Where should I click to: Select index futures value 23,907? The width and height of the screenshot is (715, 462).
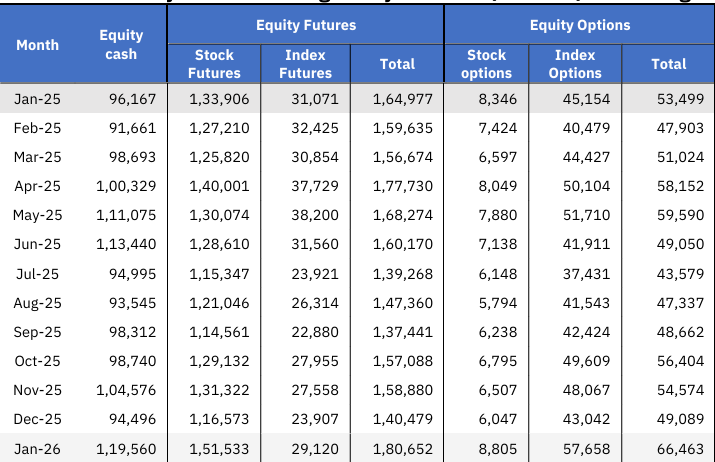[x=315, y=419]
